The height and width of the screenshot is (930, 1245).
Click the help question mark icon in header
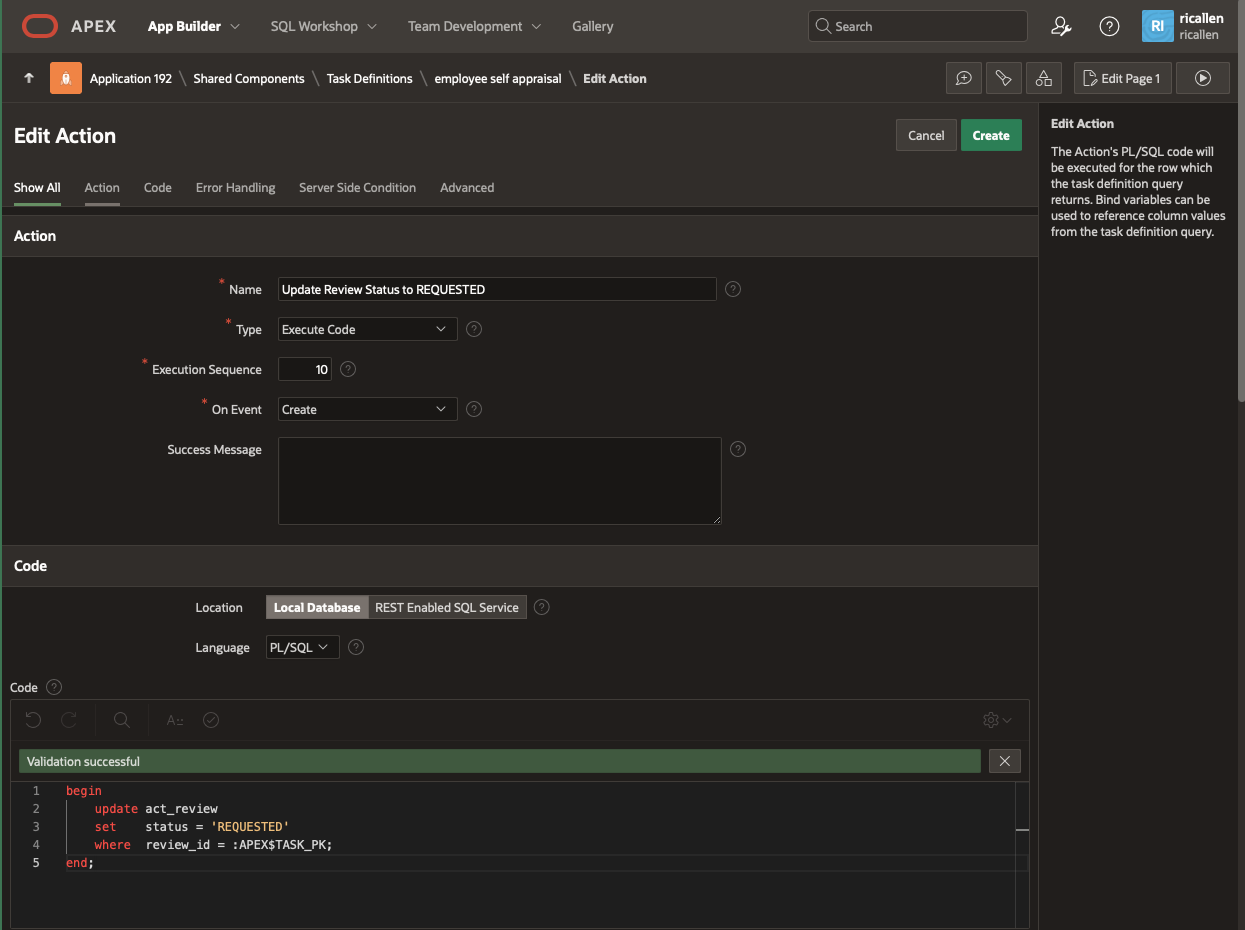1109,27
